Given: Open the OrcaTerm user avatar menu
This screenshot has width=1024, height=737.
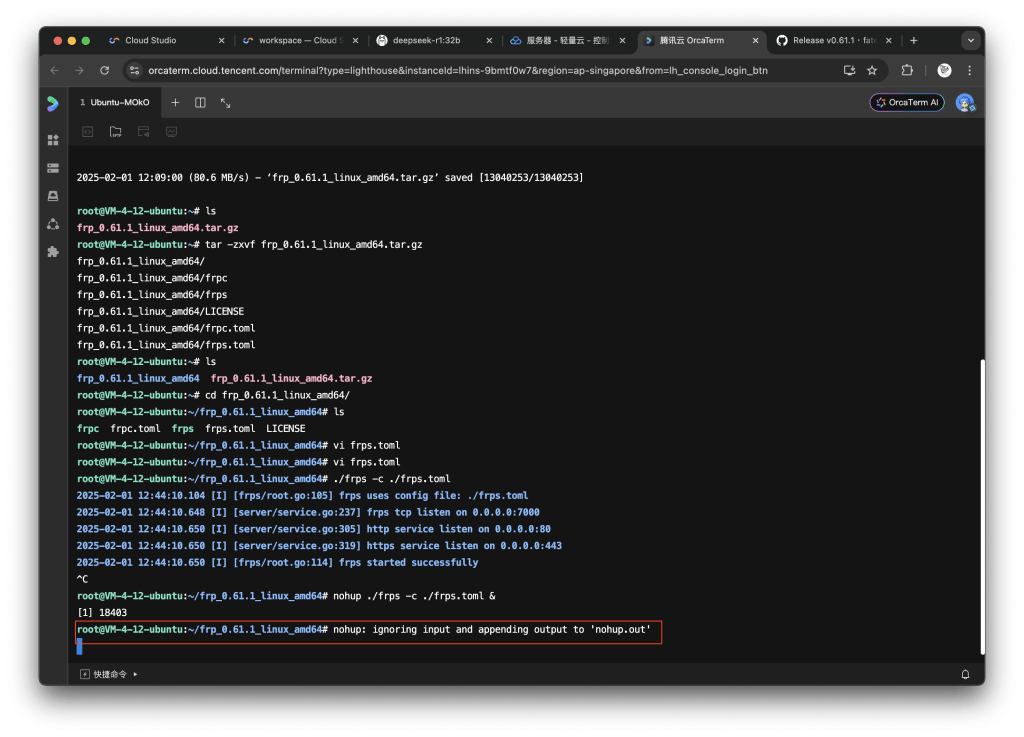Looking at the screenshot, I should [965, 102].
